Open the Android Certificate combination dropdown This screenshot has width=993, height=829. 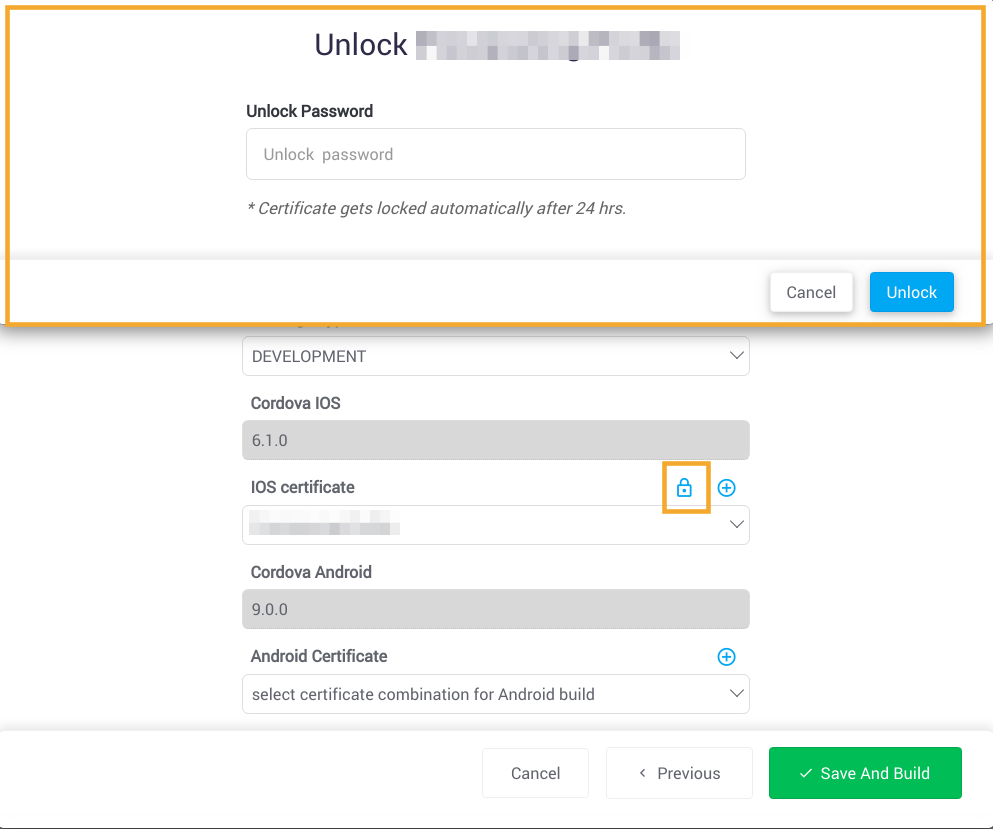(x=496, y=694)
